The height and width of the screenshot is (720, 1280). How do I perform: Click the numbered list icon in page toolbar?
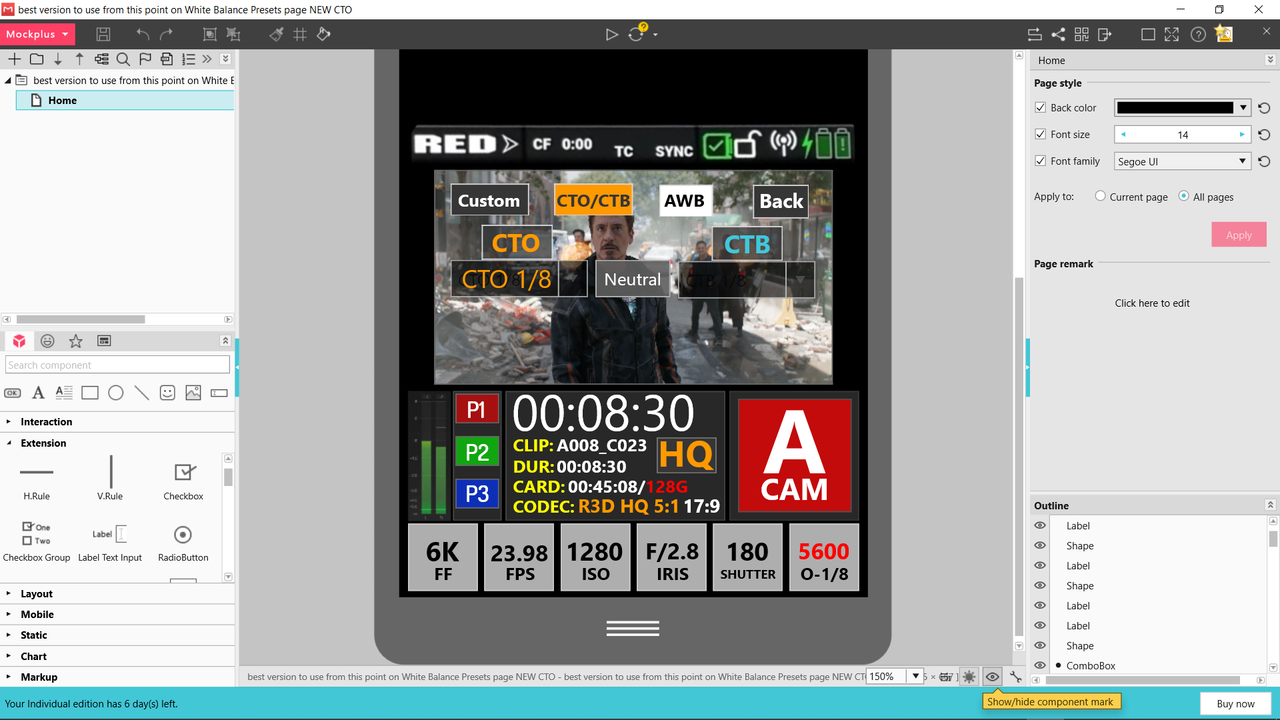point(189,59)
